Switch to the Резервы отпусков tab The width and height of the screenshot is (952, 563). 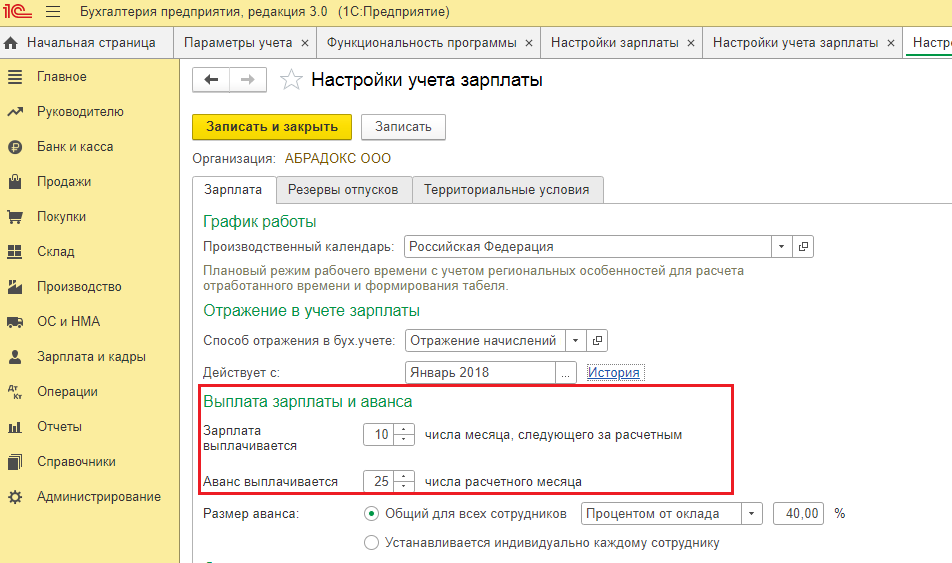tap(343, 190)
